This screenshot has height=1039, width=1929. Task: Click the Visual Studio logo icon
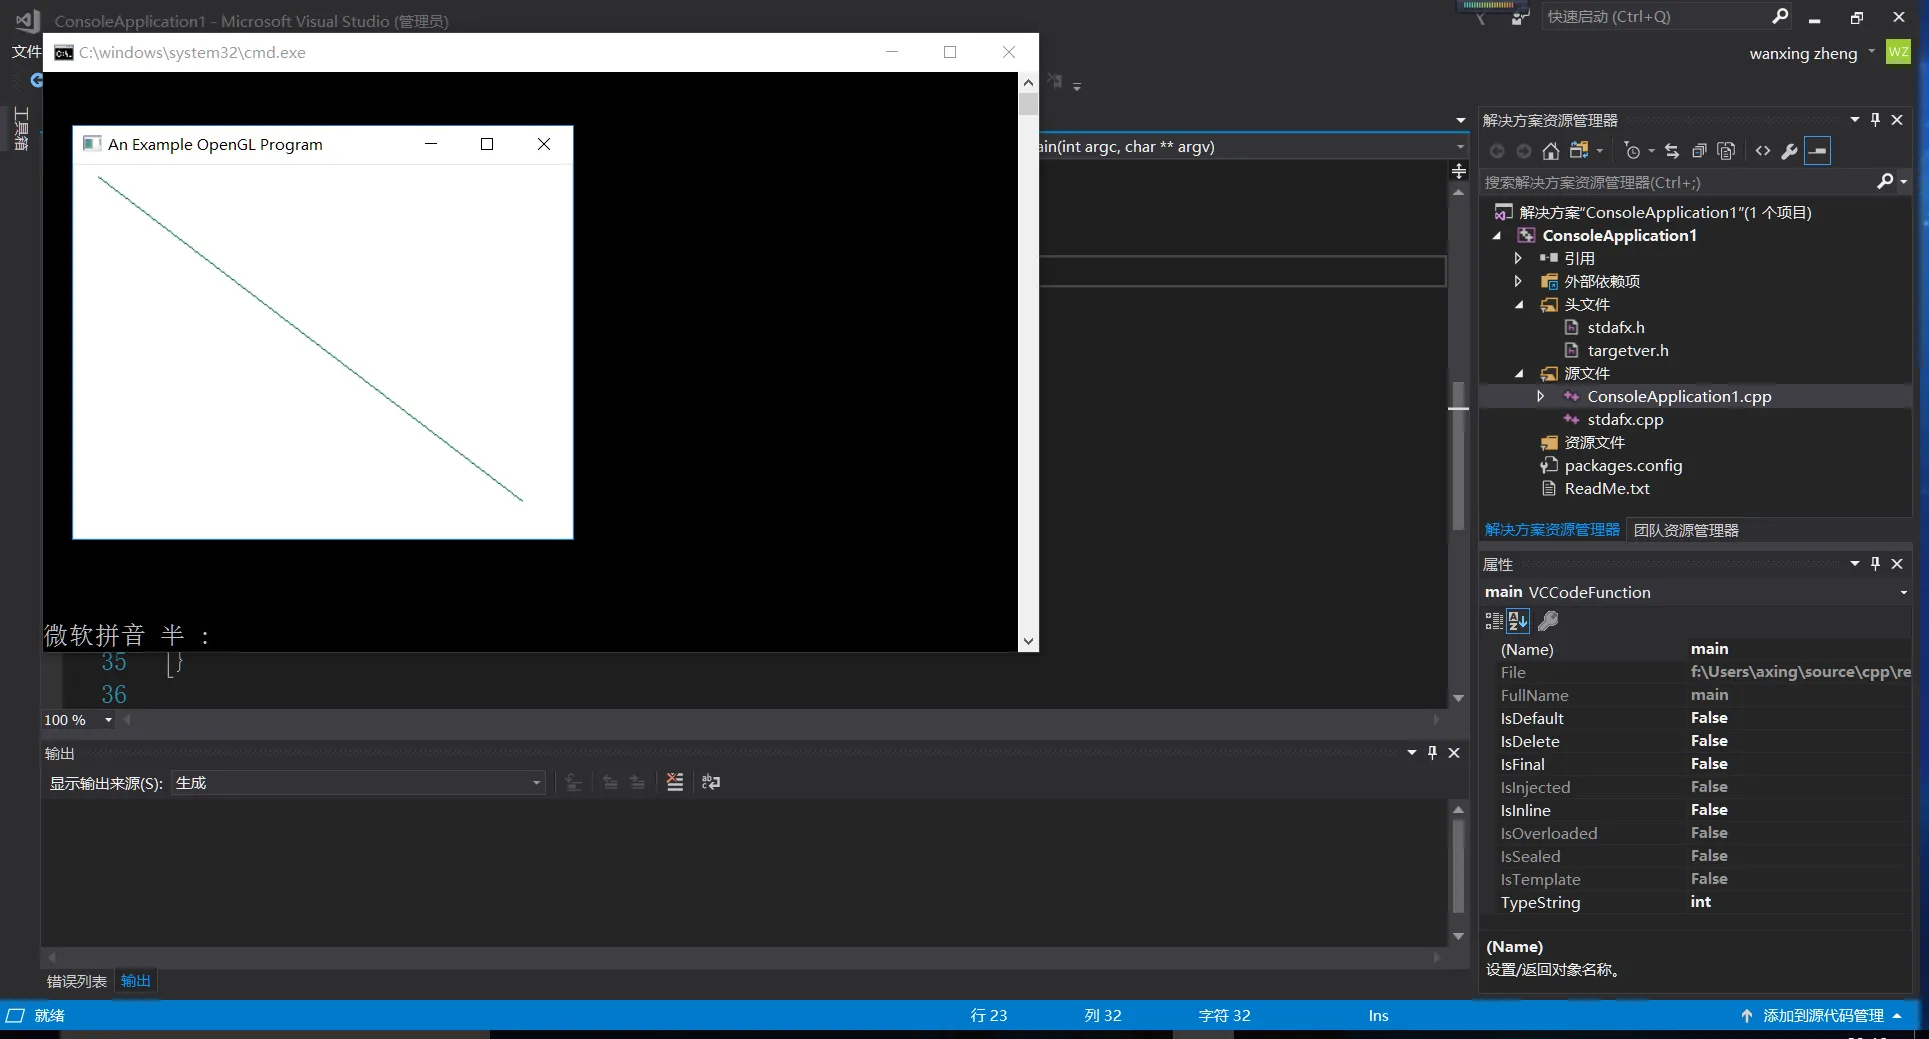(x=27, y=20)
